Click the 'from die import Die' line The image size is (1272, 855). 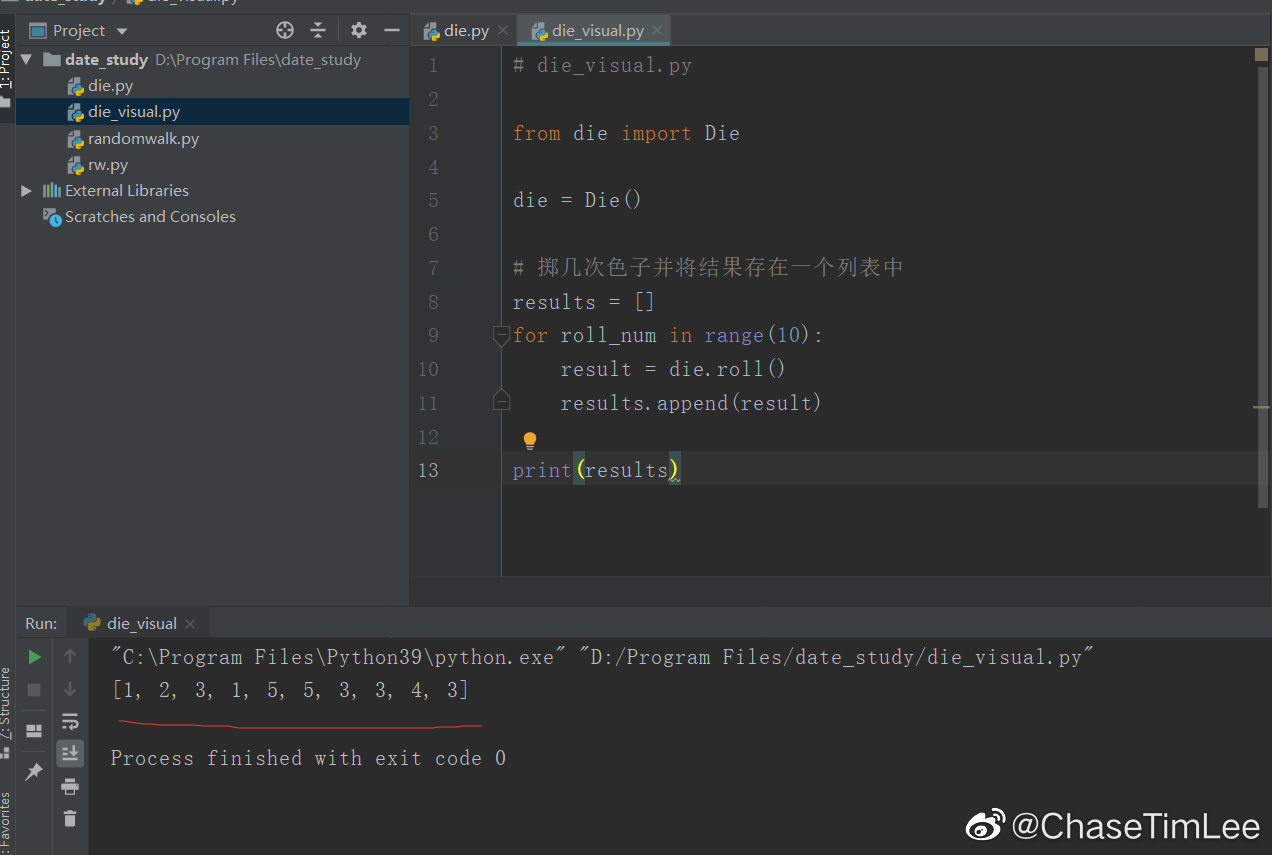pyautogui.click(x=626, y=133)
